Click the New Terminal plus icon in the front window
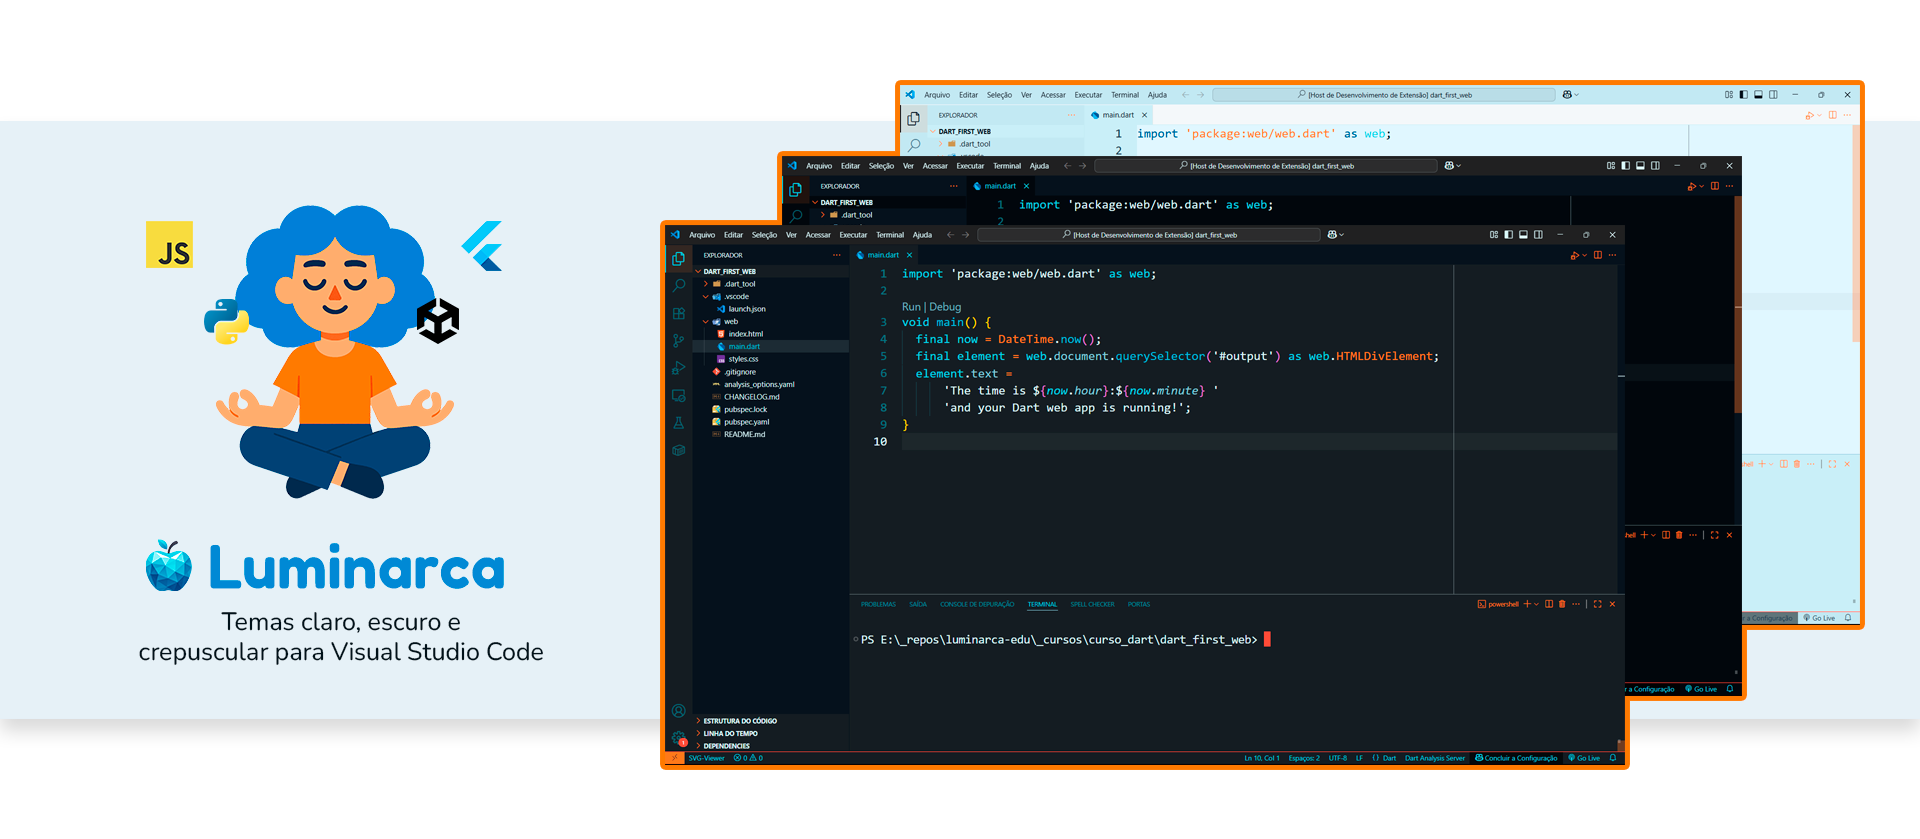Screen dimensions: 1920x839 point(1527,604)
